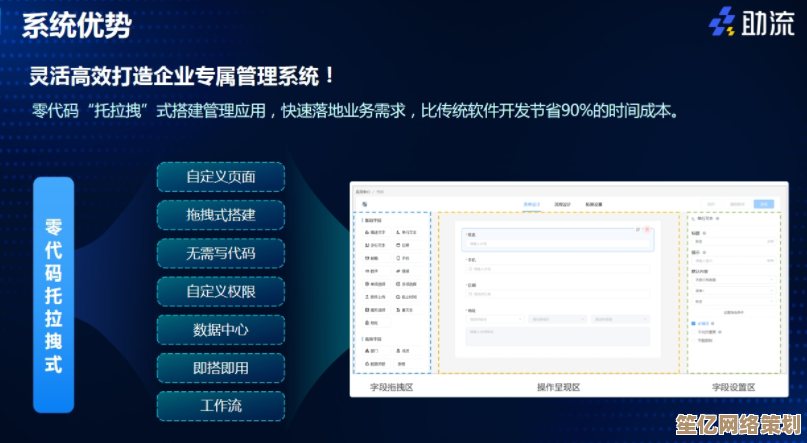Image resolution: width=807 pixels, height=443 pixels.
Task: Delete the selected 姓名 field with red icon
Action: 647,229
